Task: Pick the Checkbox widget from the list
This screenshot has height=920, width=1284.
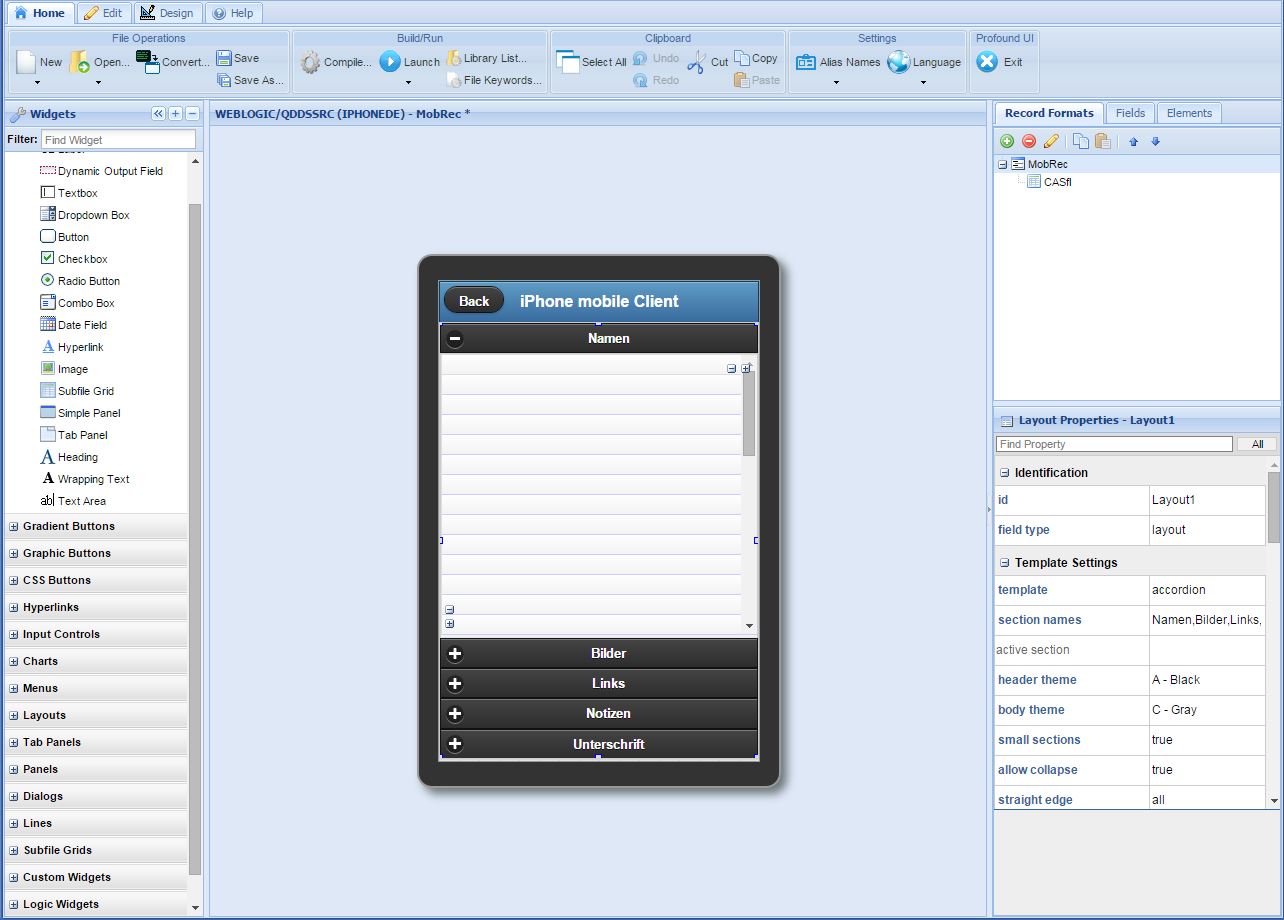Action: click(74, 259)
